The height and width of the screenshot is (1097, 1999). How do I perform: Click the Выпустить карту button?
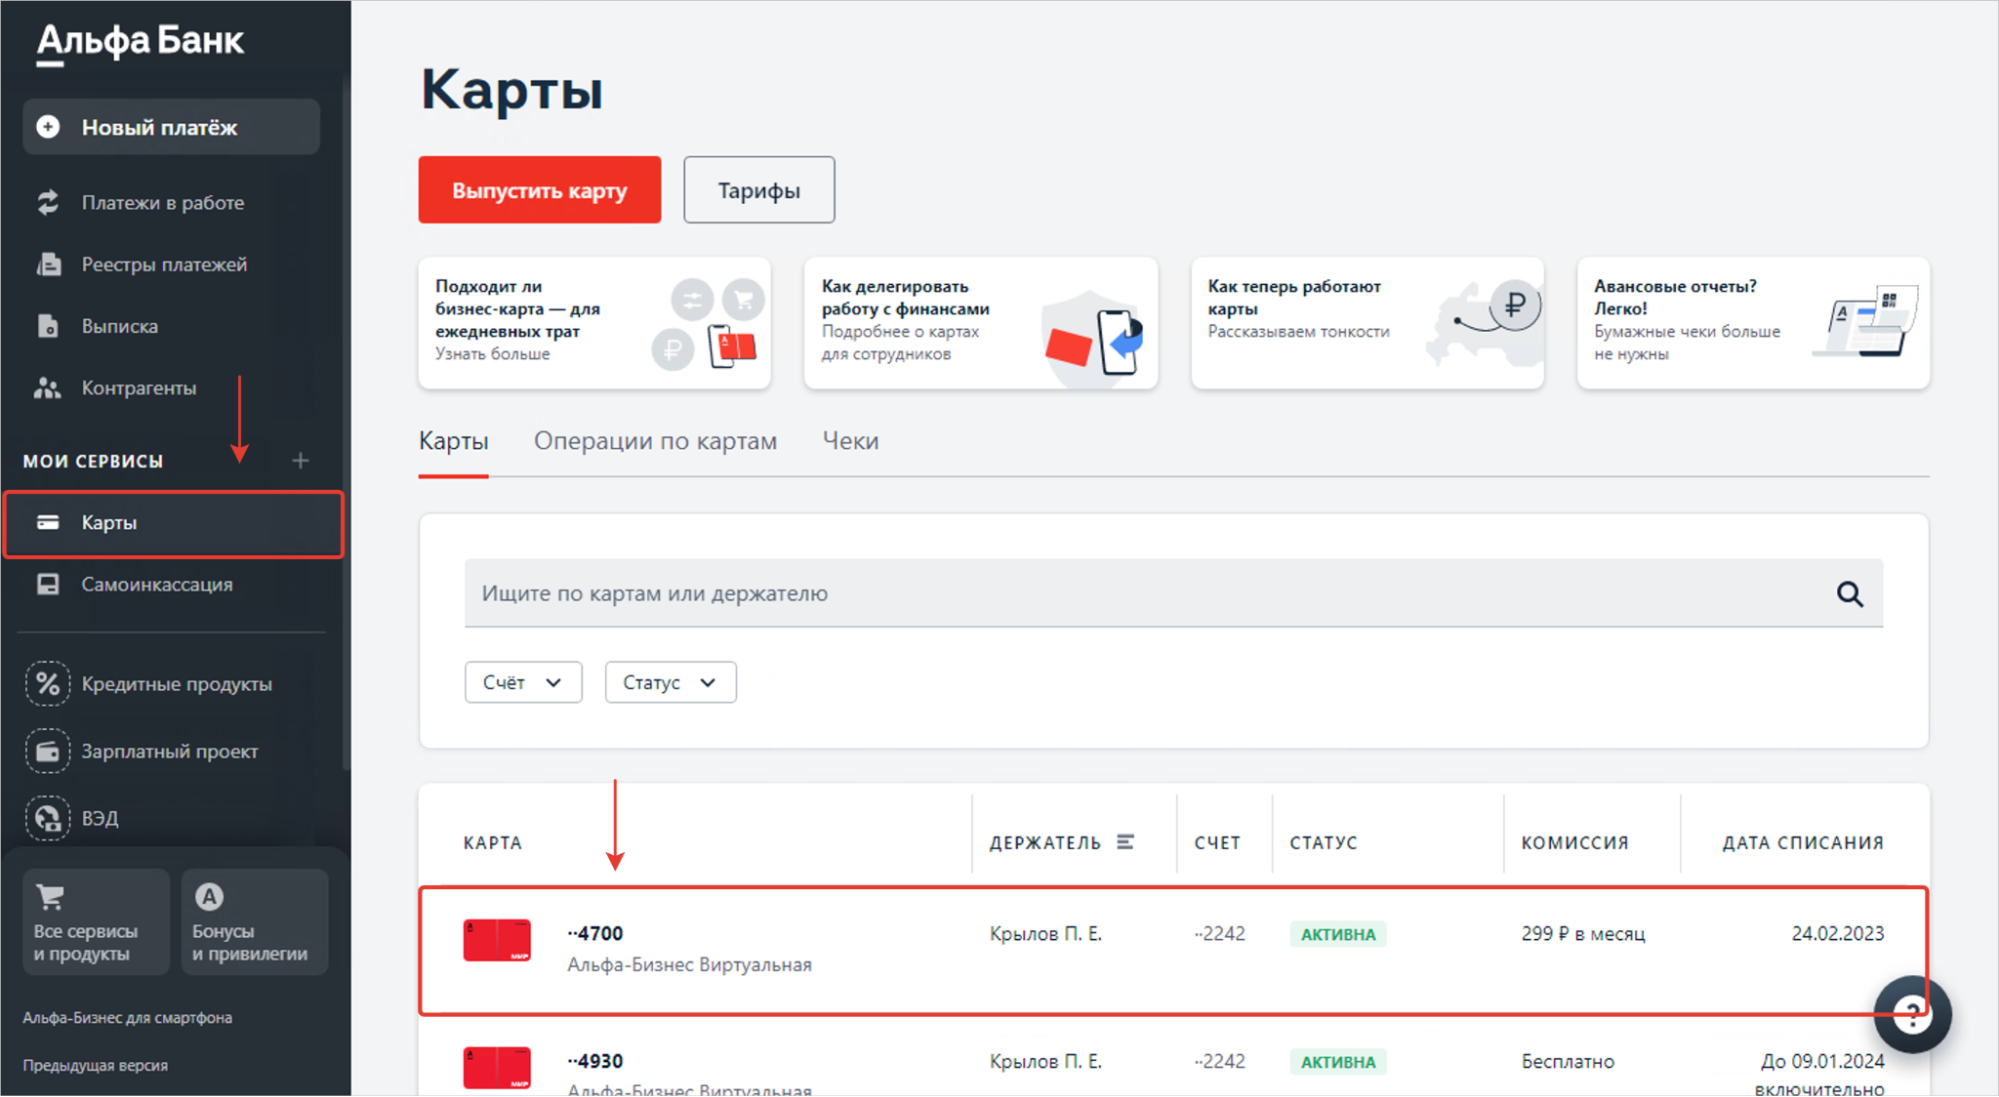click(540, 190)
